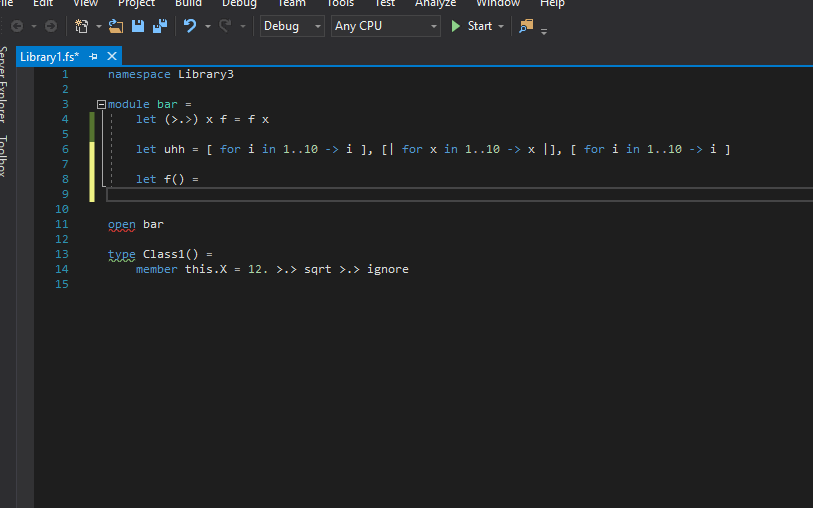The width and height of the screenshot is (813, 508).
Task: Open the Window menu
Action: 498,3
